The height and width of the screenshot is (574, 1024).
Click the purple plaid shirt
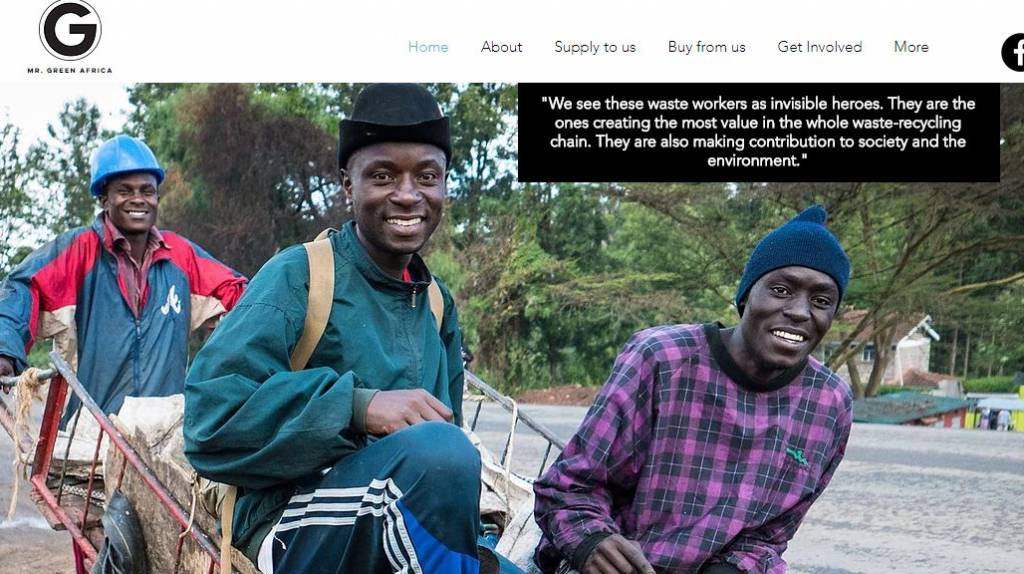pyautogui.click(x=692, y=444)
